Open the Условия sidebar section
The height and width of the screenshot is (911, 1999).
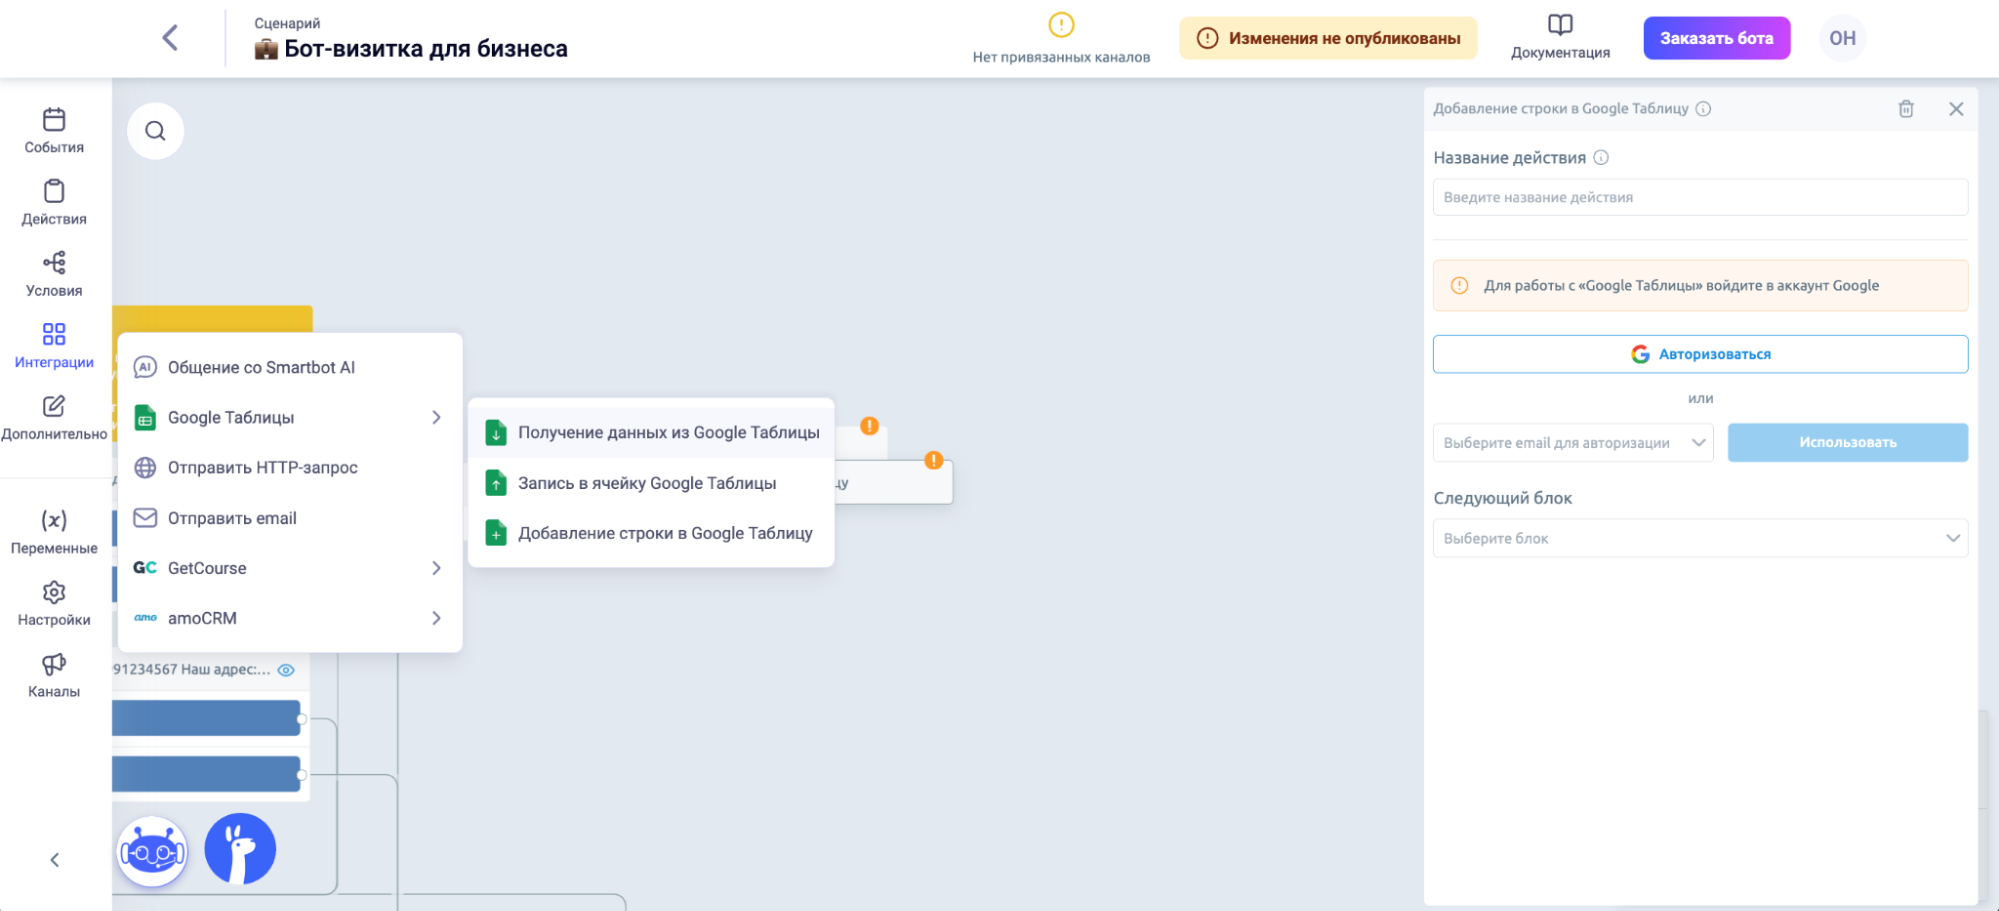click(54, 275)
